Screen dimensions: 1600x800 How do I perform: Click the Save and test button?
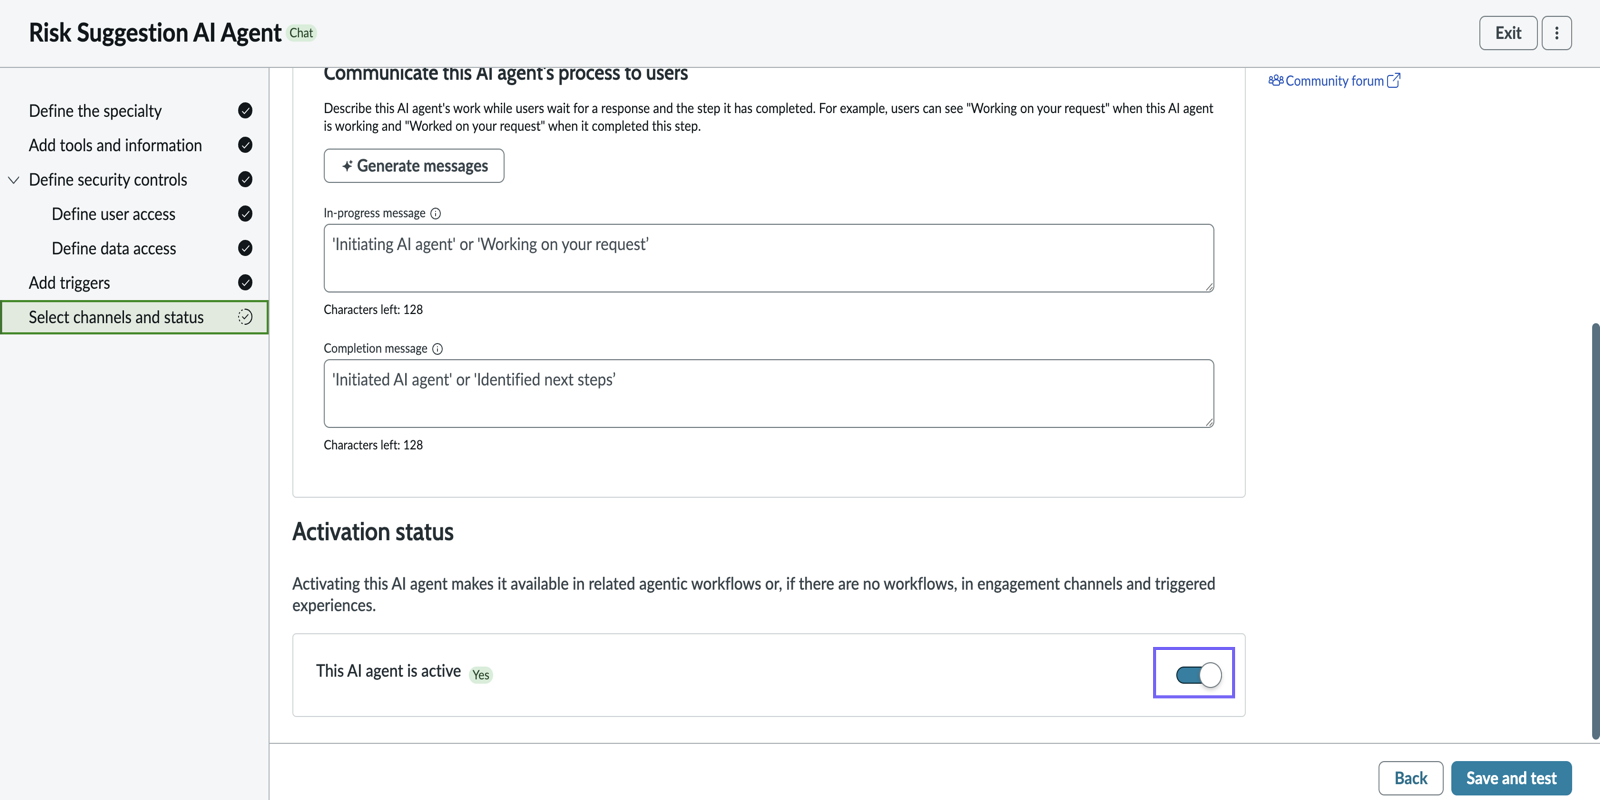coord(1511,778)
